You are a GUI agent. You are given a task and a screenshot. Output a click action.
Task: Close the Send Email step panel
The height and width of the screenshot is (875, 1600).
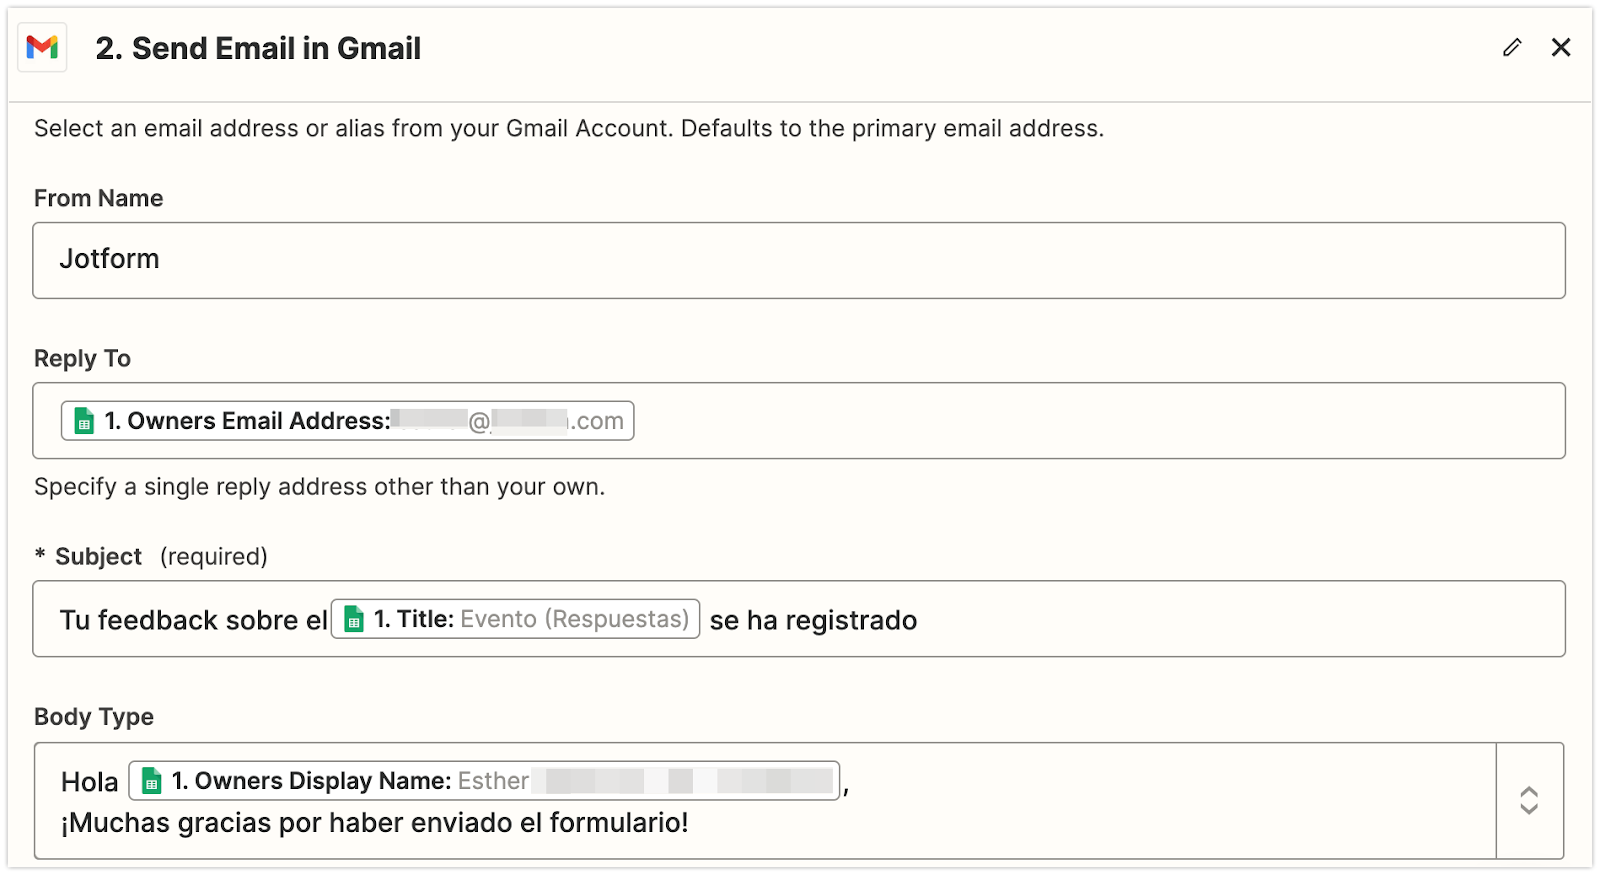click(1561, 47)
